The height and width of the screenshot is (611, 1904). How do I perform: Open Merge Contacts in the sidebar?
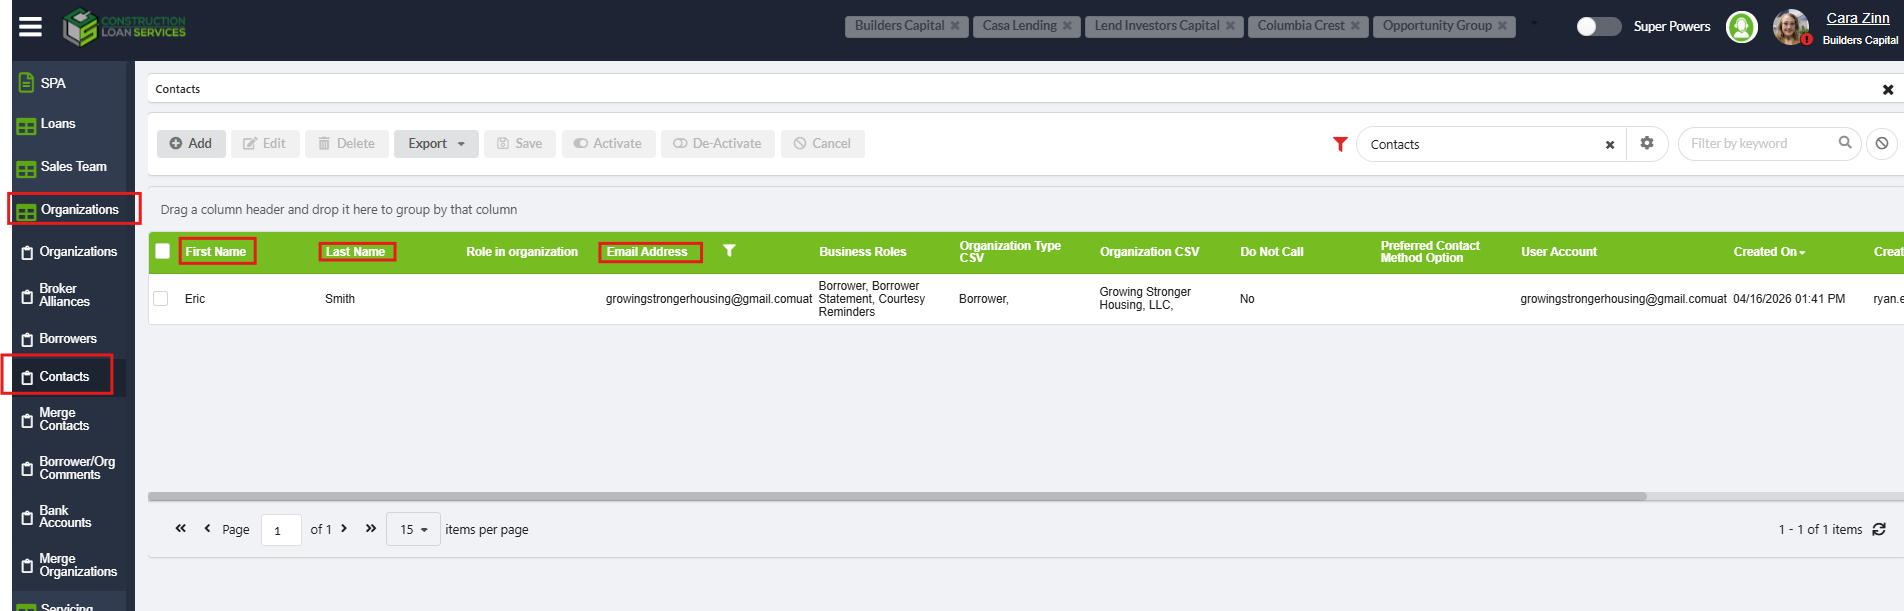click(64, 419)
